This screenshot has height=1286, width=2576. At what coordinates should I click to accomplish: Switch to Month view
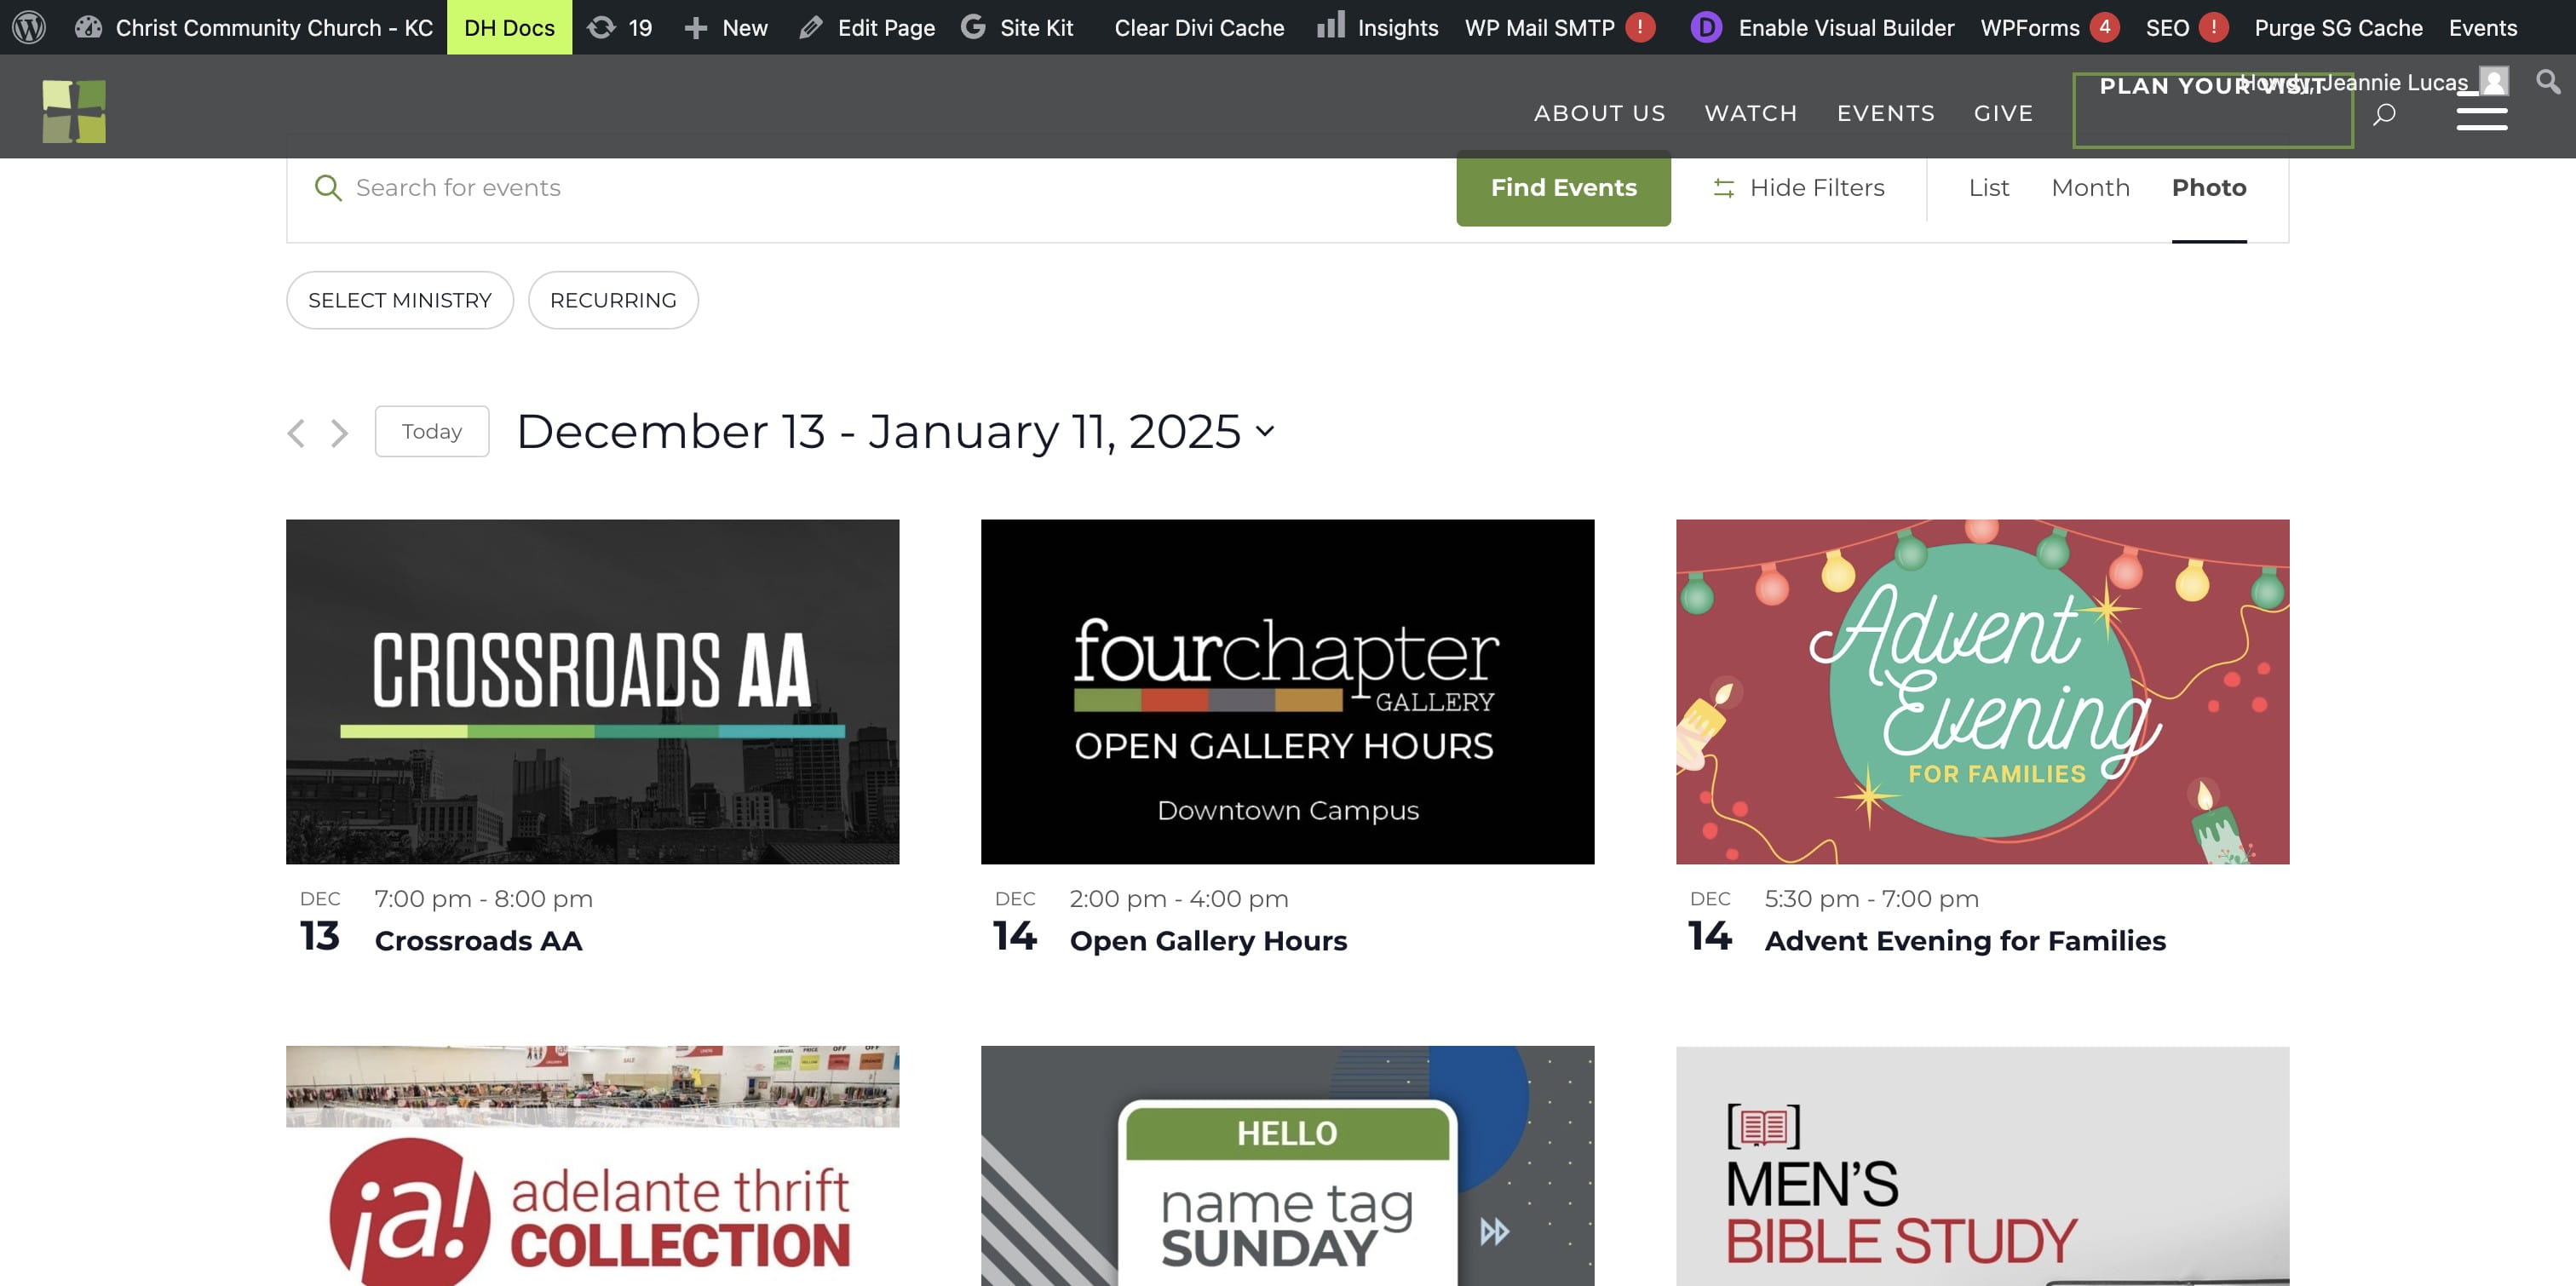click(2090, 187)
